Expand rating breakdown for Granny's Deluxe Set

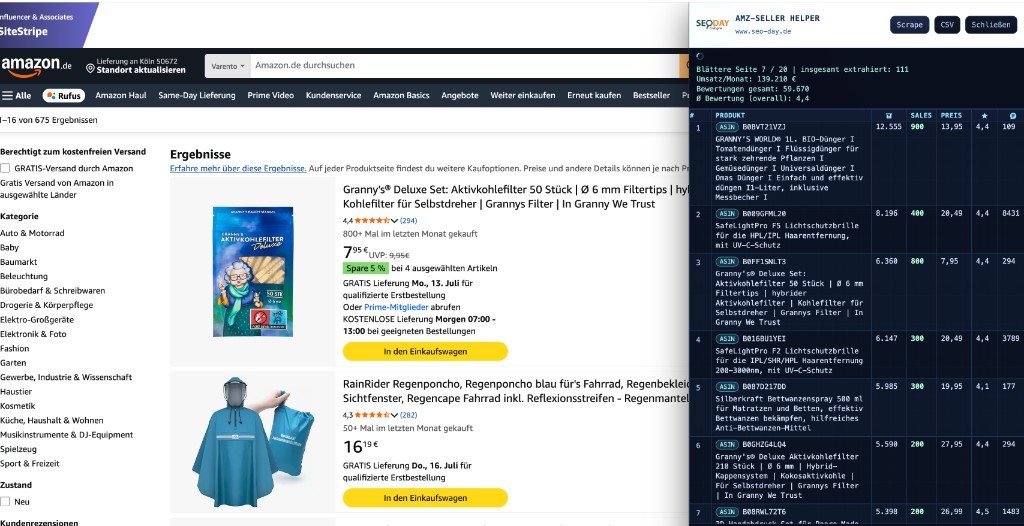(394, 221)
